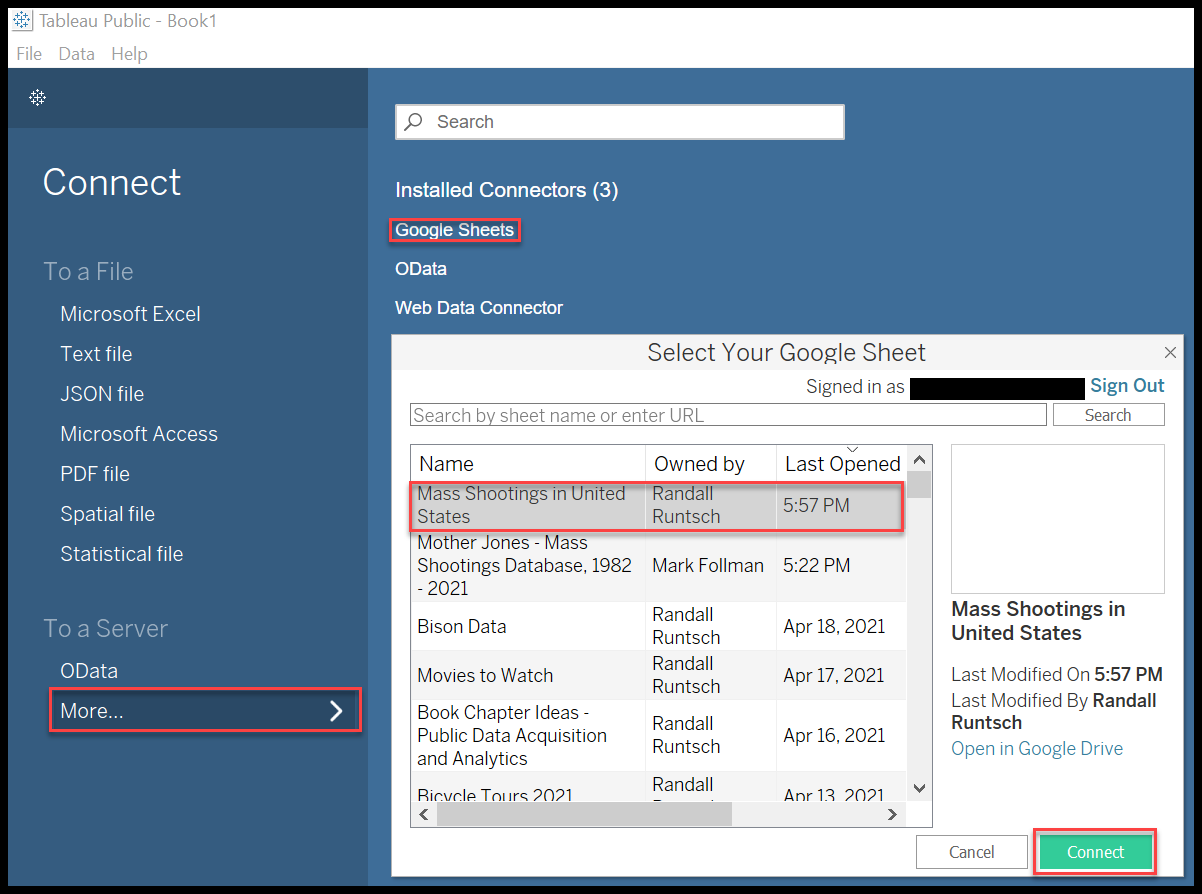1202x894 pixels.
Task: Choose Microsoft Access connection
Action: (139, 434)
